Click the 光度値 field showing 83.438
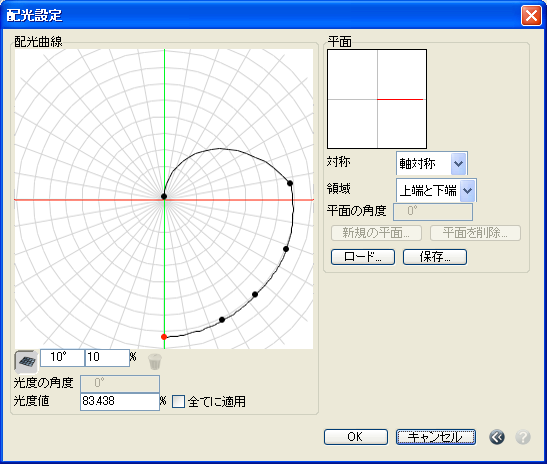The height and width of the screenshot is (464, 547). pyautogui.click(x=120, y=402)
